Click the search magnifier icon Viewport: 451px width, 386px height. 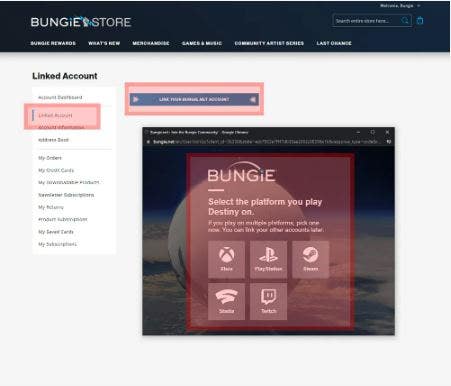tap(405, 21)
